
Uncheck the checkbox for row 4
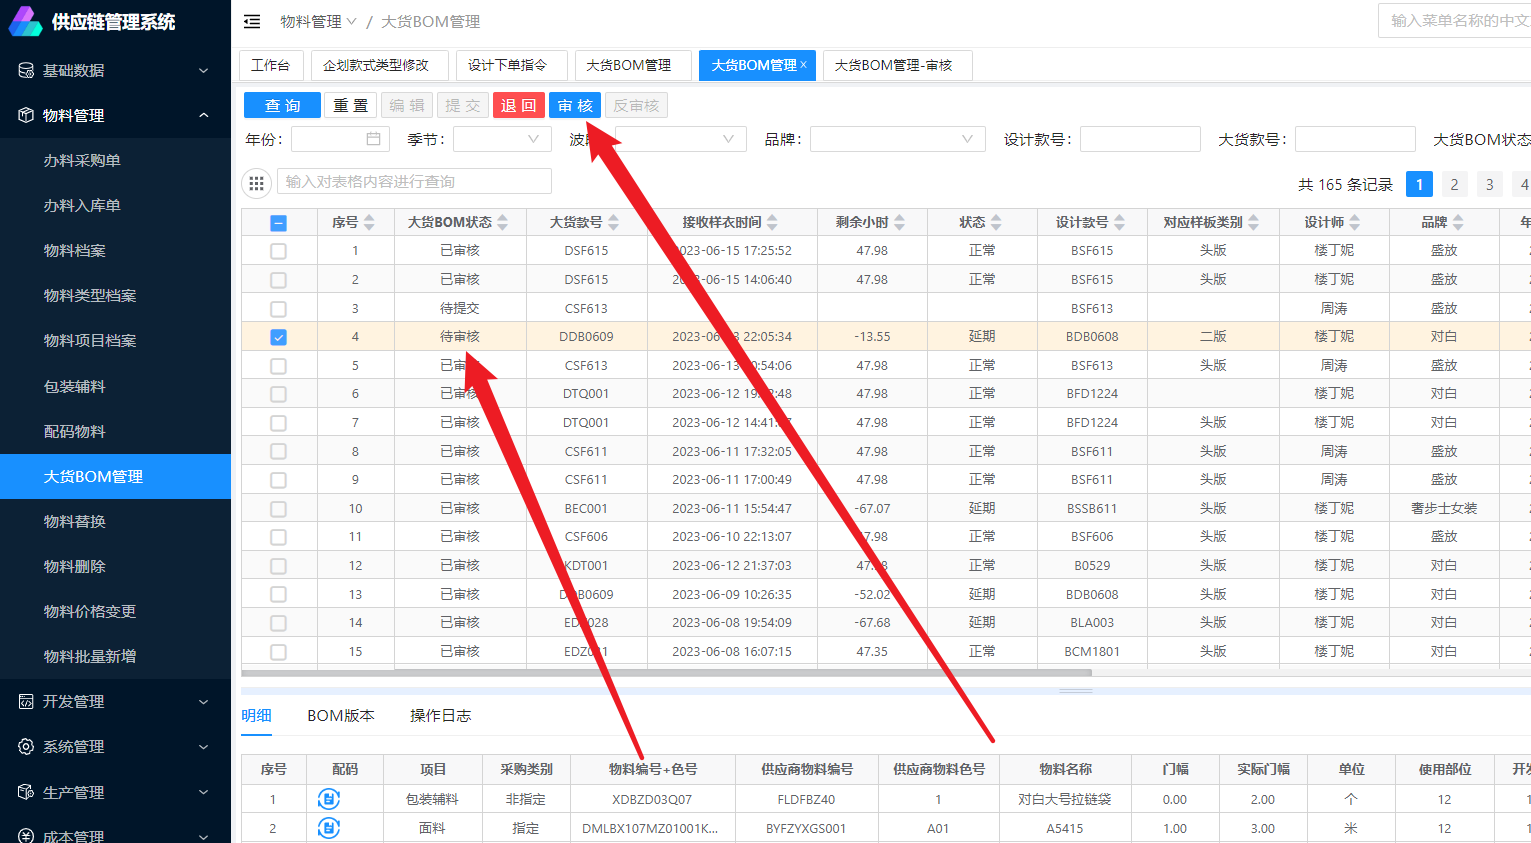coord(278,337)
